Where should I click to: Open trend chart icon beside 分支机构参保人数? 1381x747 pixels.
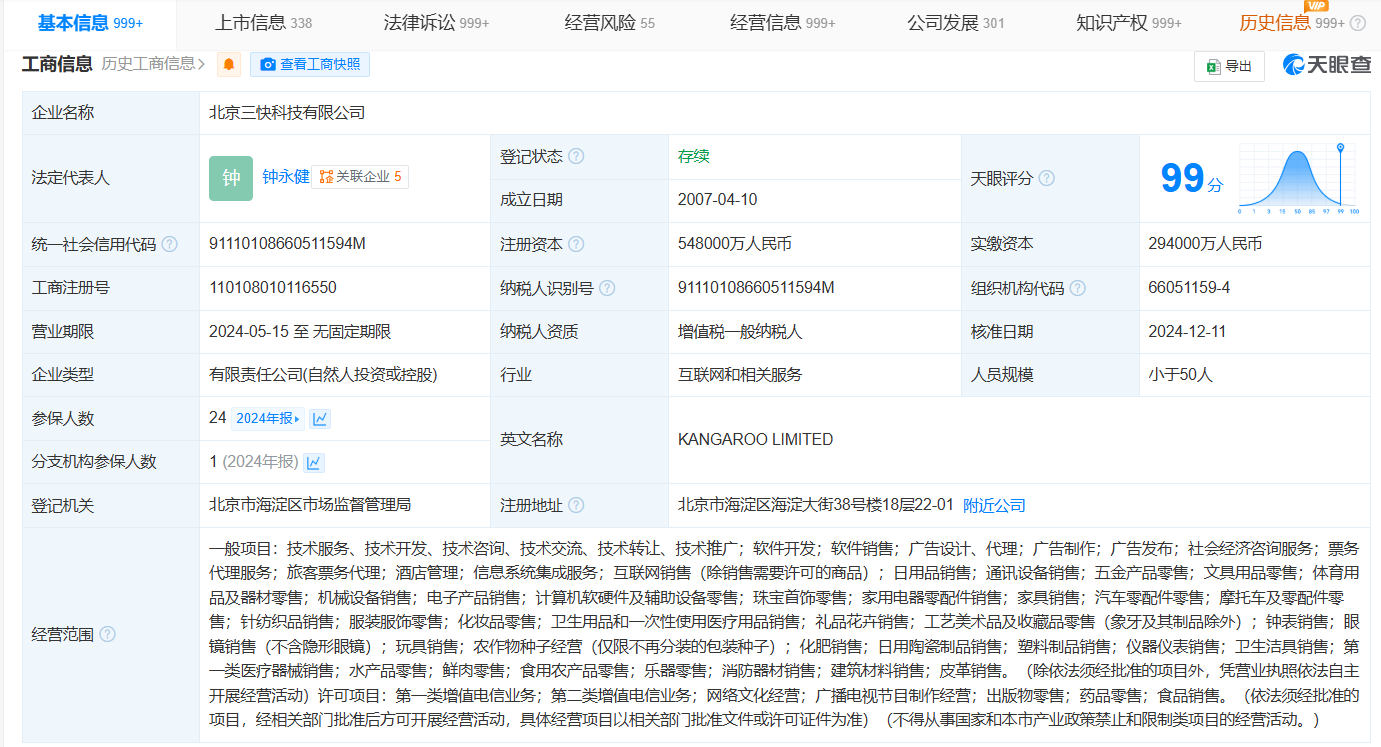(314, 462)
